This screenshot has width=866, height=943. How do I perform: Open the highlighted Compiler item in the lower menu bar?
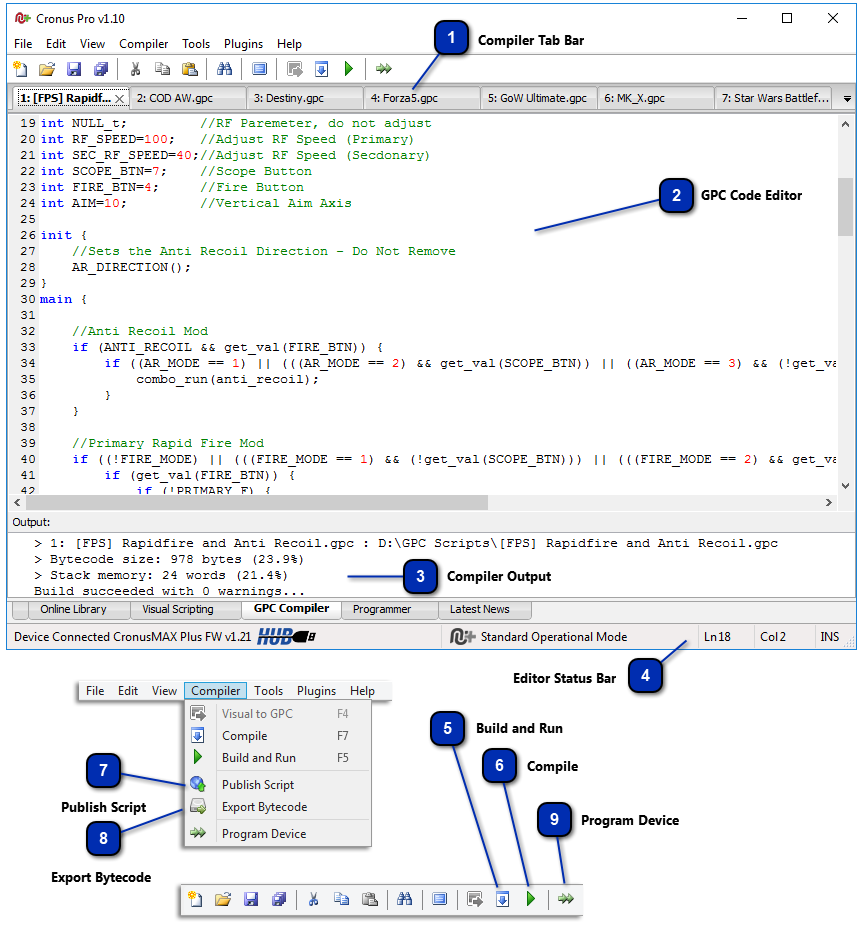click(x=215, y=691)
